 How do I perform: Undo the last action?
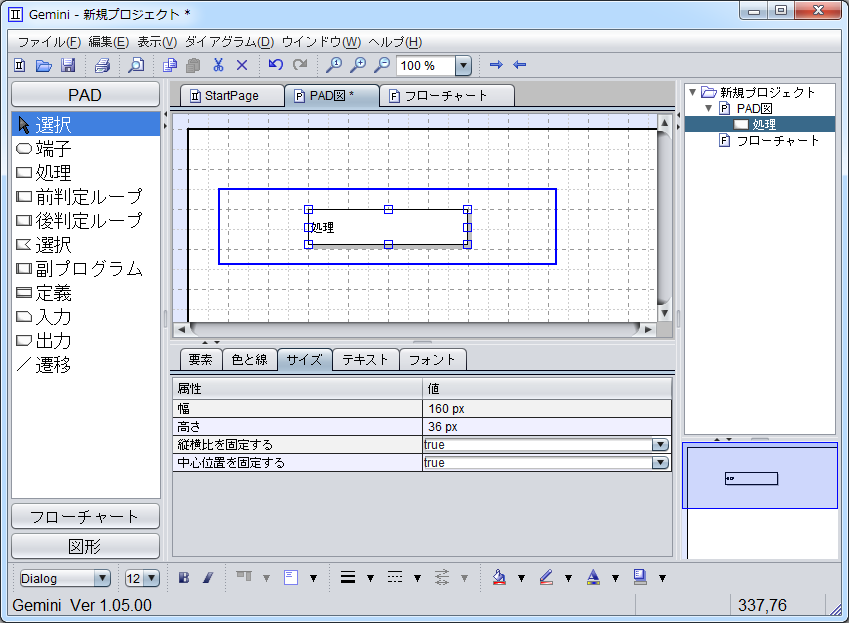tap(276, 65)
